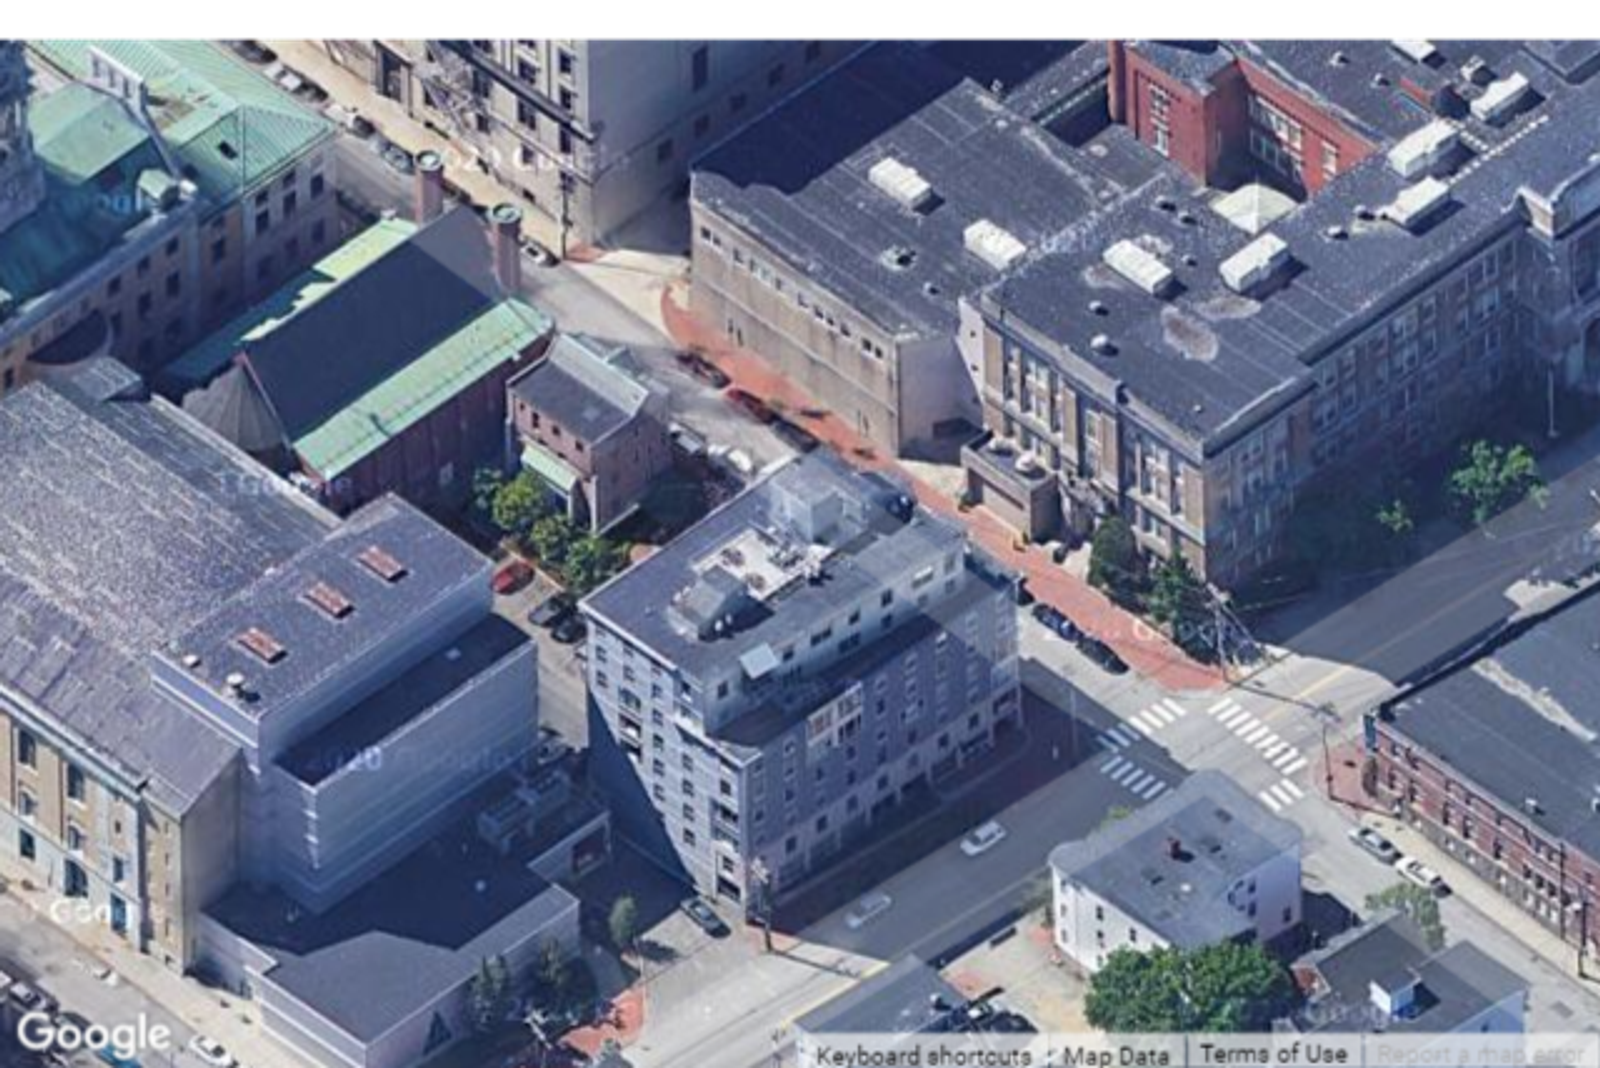Open the Terms of Use link
Screen dimensions: 1600x1068
point(1273,1054)
